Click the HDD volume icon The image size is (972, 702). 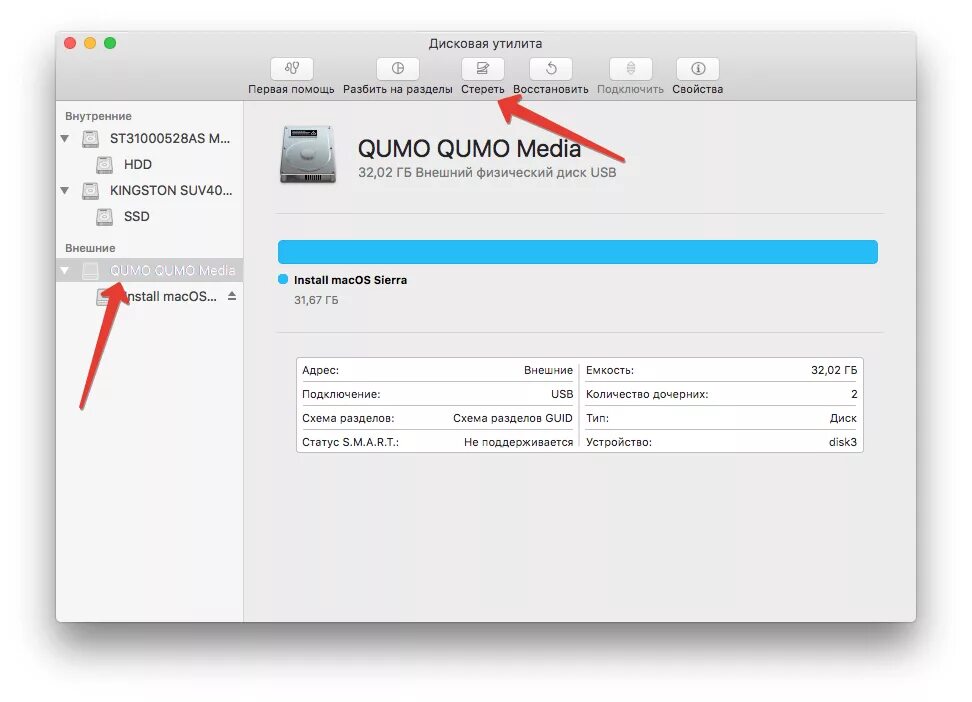pos(104,164)
